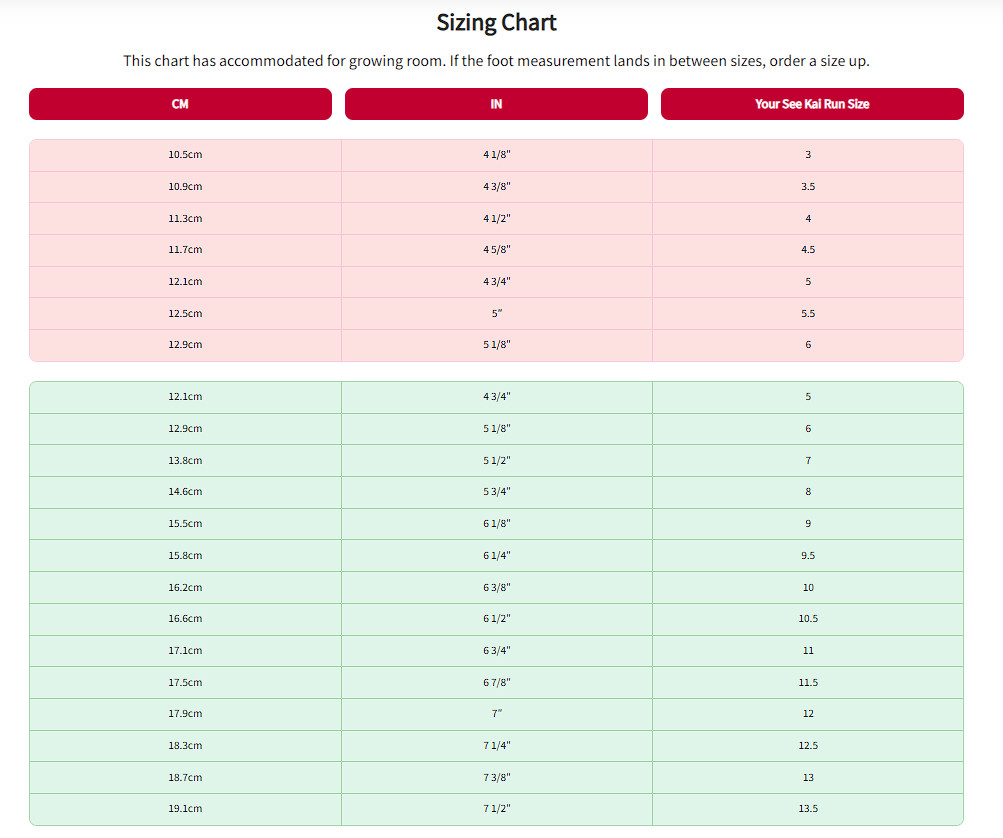Select the 11.3cm cell
The image size is (1003, 838).
coord(186,218)
